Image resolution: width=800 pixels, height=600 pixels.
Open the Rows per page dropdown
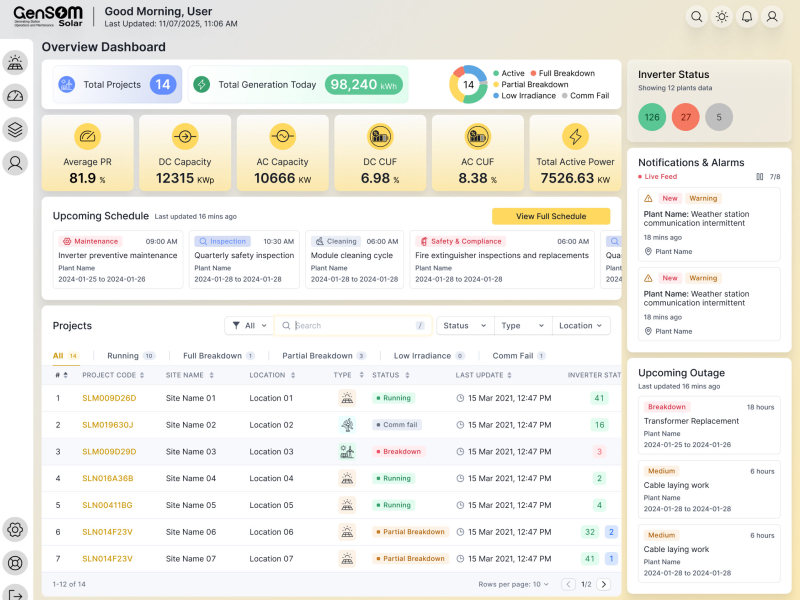(x=514, y=584)
